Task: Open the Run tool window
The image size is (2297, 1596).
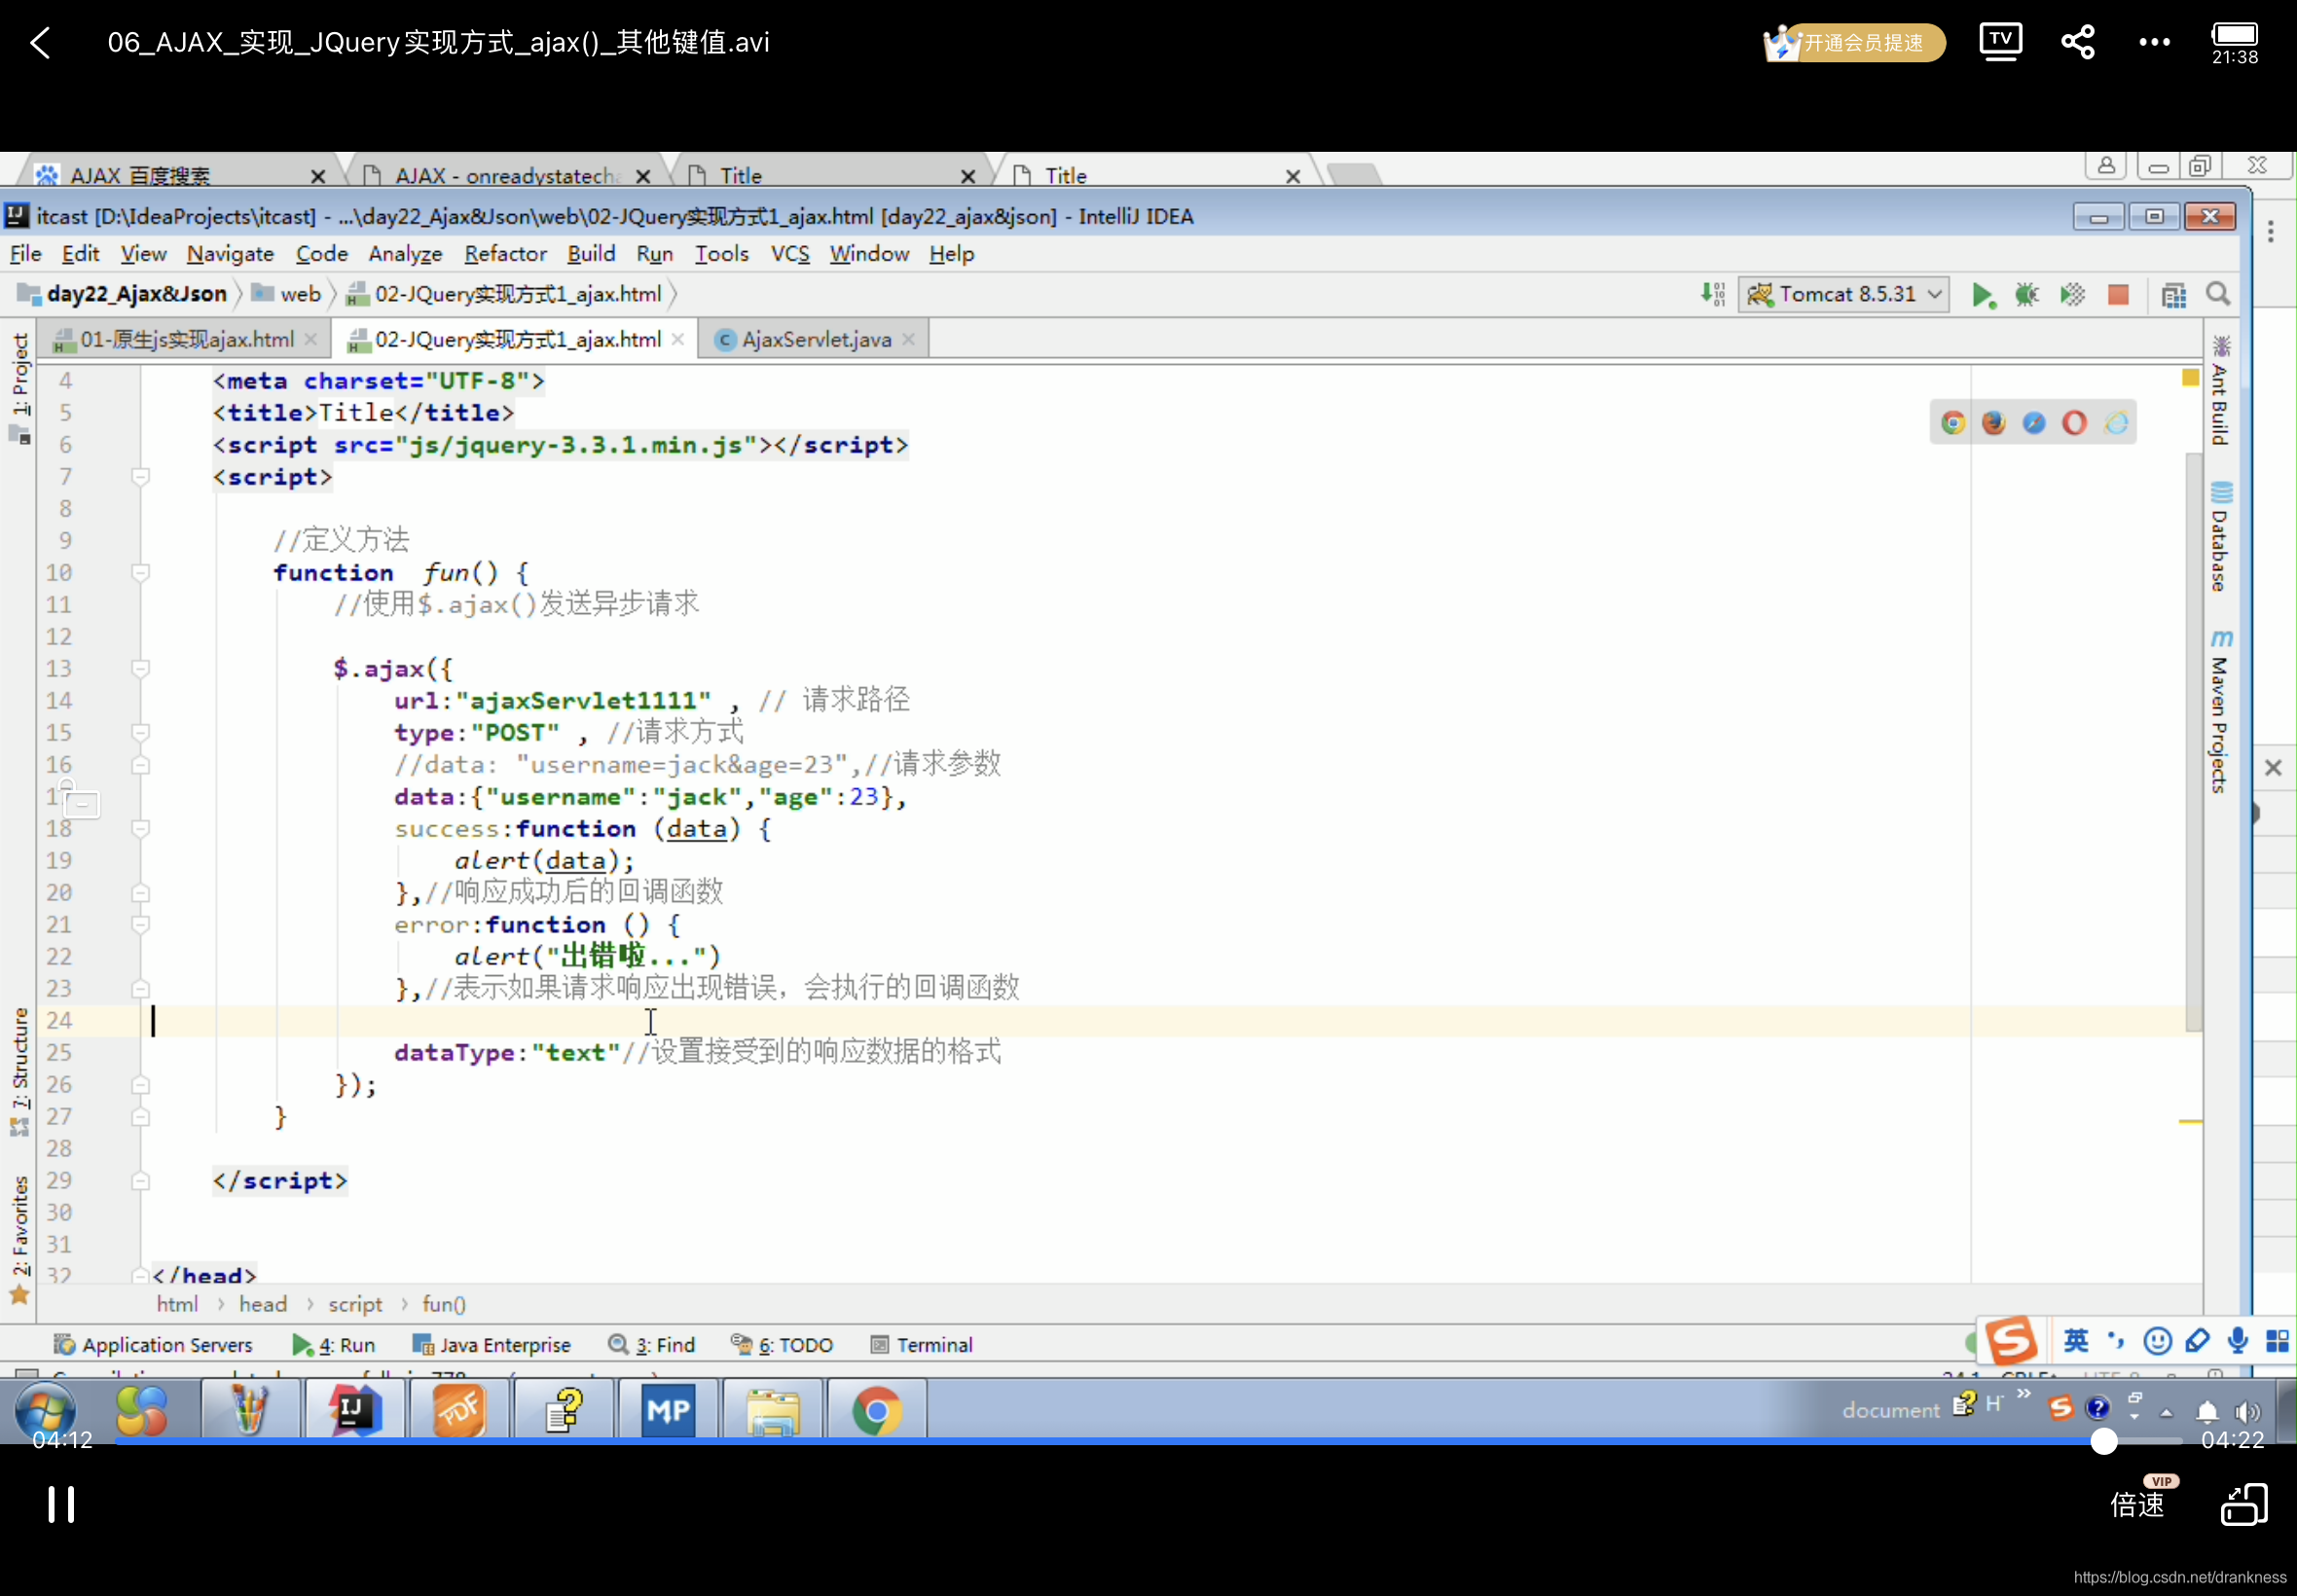Action: 334,1345
